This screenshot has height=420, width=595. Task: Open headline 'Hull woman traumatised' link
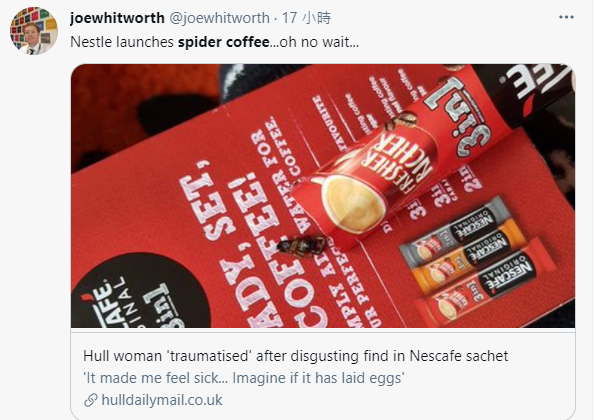pyautogui.click(x=295, y=356)
